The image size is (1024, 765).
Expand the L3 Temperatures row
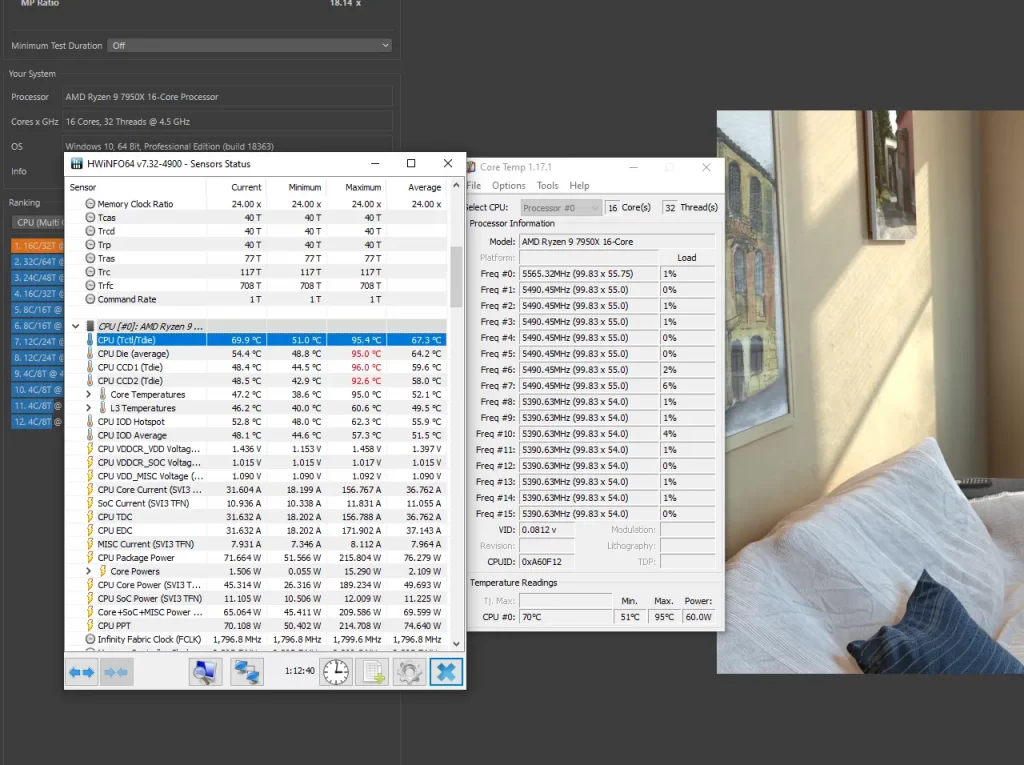coord(88,408)
